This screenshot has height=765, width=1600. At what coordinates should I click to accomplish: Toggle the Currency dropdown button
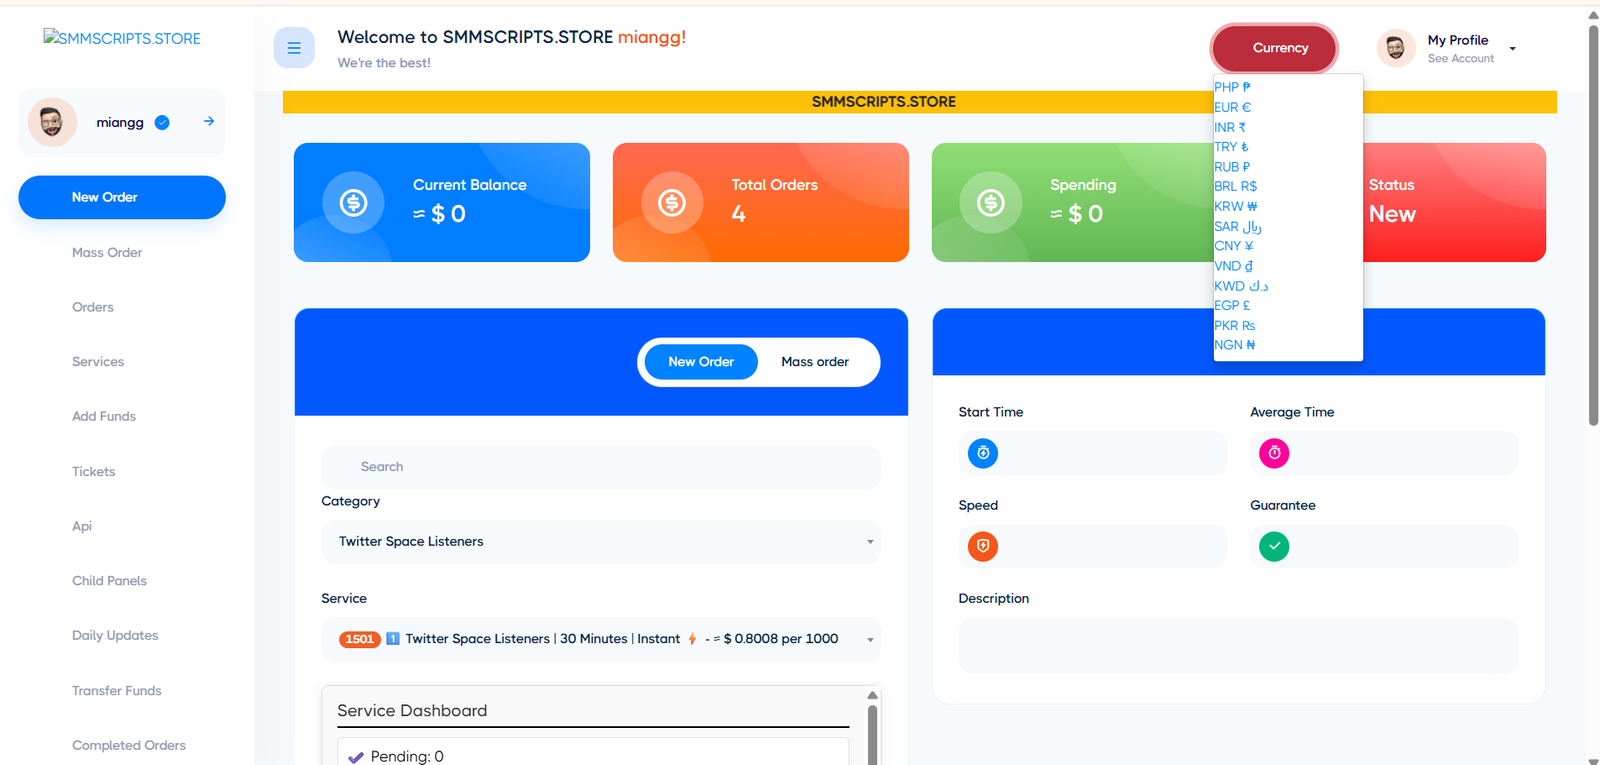pos(1274,48)
